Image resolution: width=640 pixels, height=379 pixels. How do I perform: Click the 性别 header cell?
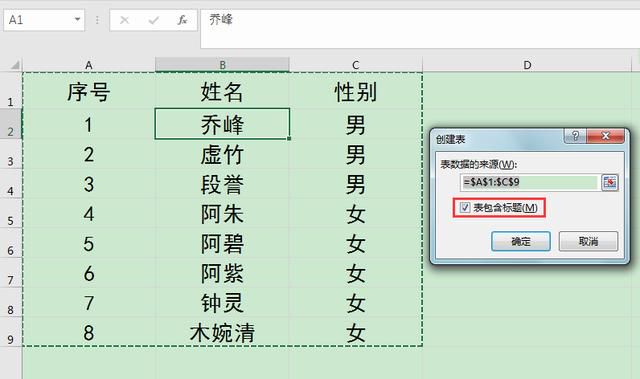tap(356, 91)
